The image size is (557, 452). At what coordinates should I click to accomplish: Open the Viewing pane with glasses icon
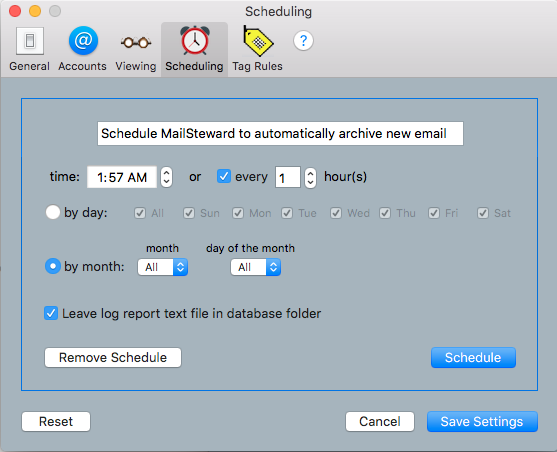tap(136, 49)
